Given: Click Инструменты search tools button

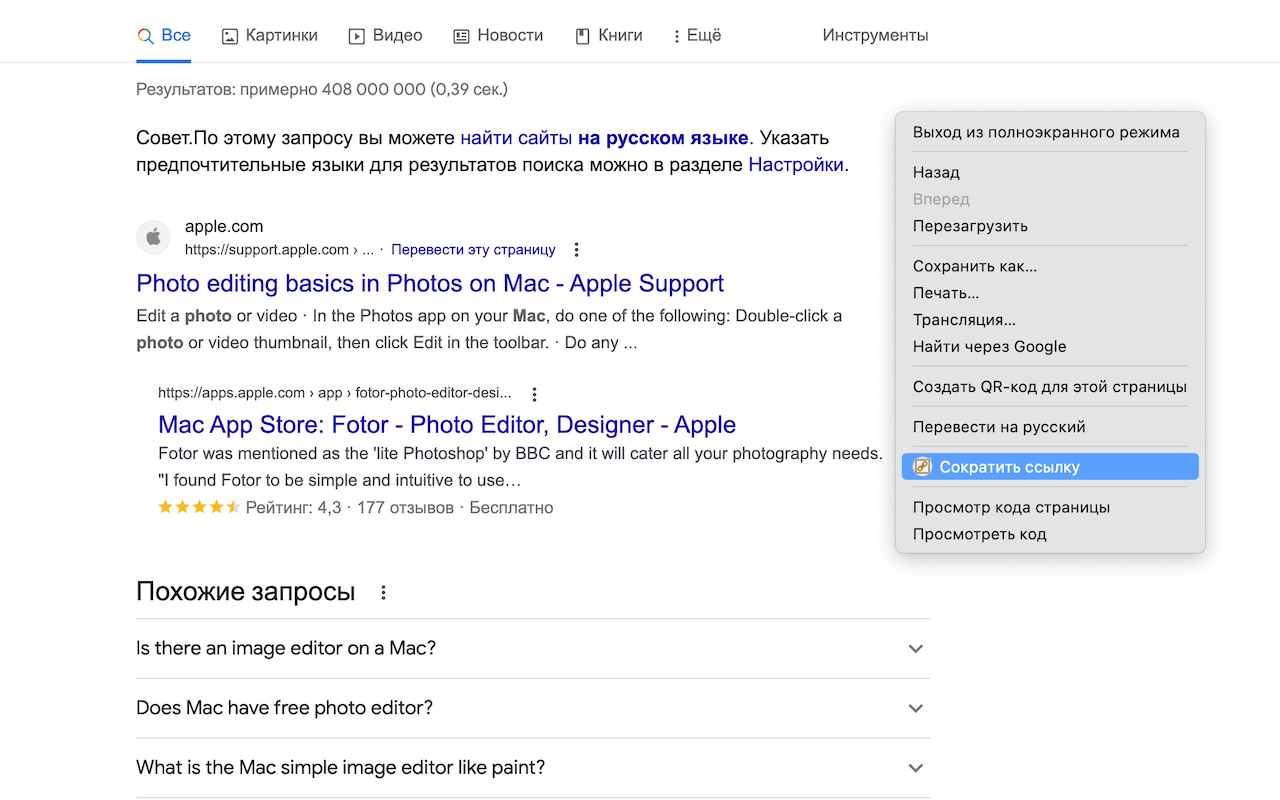Looking at the screenshot, I should (875, 36).
